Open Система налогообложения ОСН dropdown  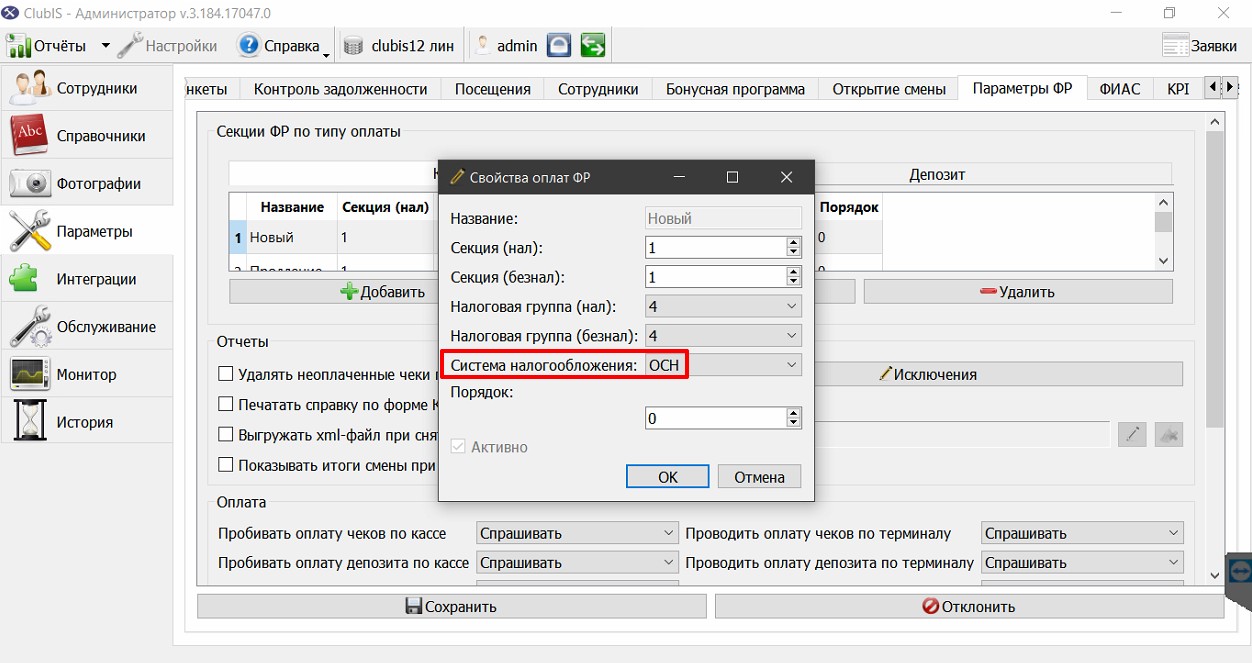click(x=723, y=365)
